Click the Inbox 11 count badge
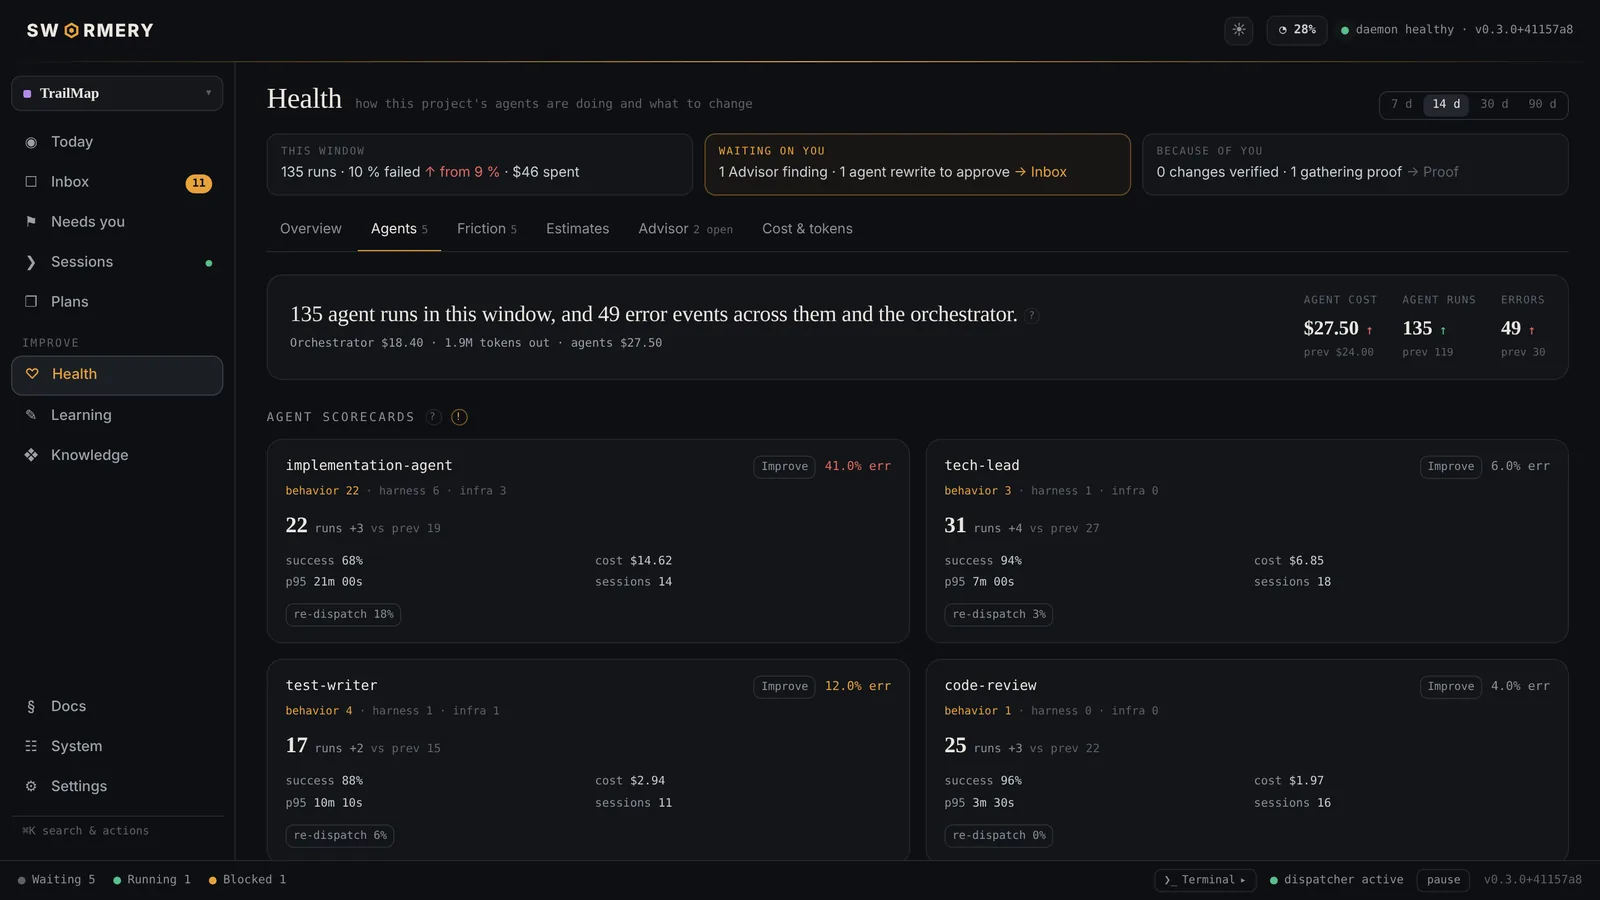This screenshot has height=900, width=1600. [x=199, y=183]
